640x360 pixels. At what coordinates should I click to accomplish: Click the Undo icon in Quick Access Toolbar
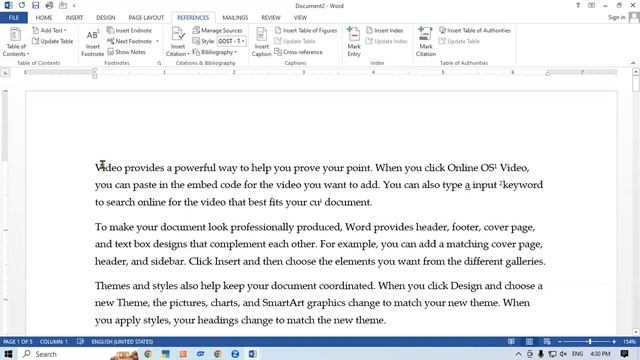[22, 6]
